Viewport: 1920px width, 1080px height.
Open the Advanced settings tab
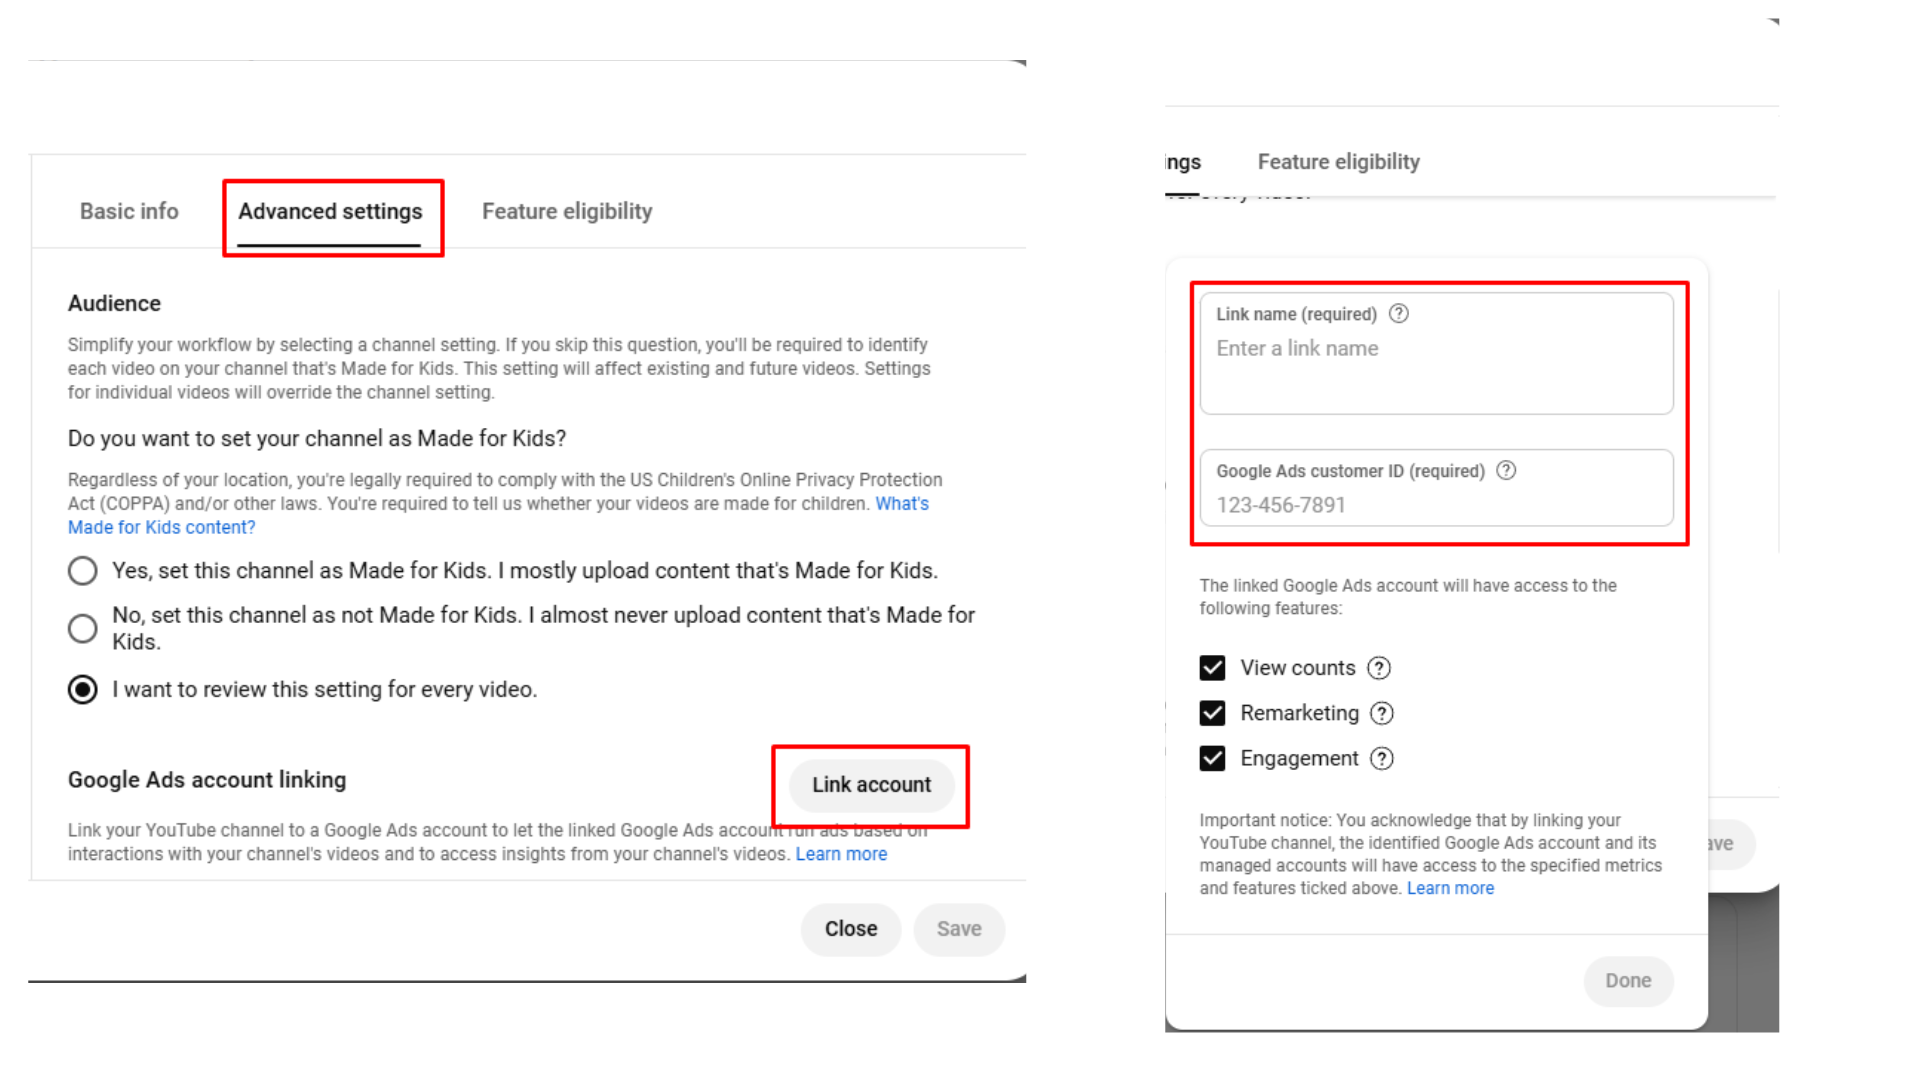click(x=330, y=211)
